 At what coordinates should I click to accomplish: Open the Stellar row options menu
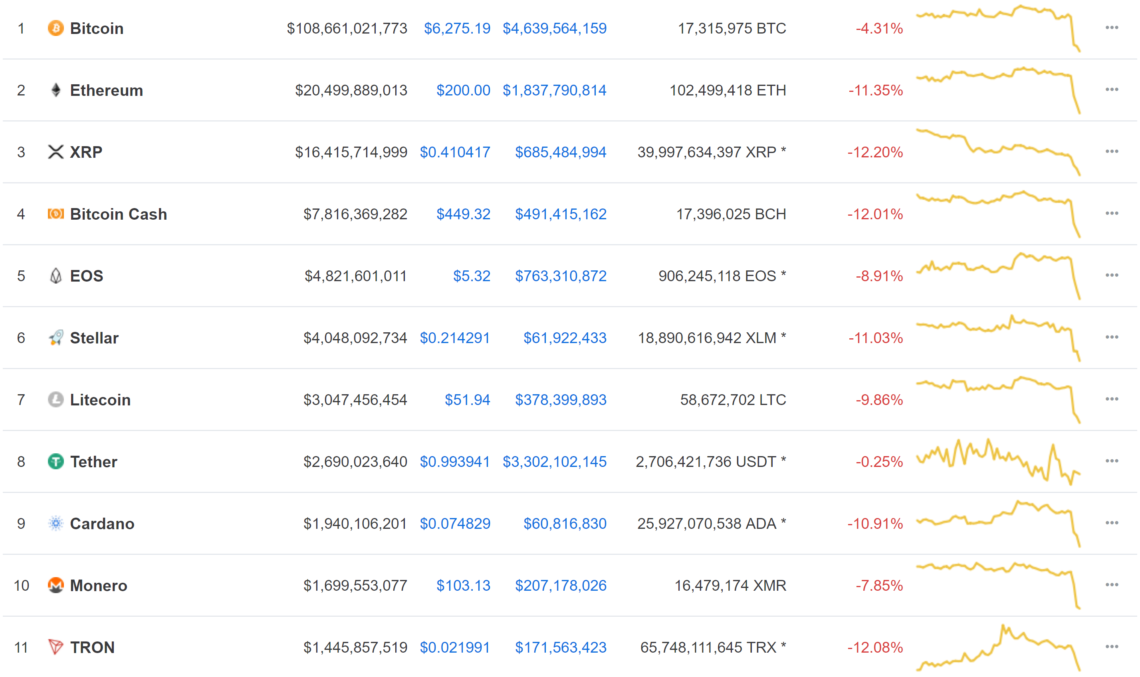(x=1111, y=338)
